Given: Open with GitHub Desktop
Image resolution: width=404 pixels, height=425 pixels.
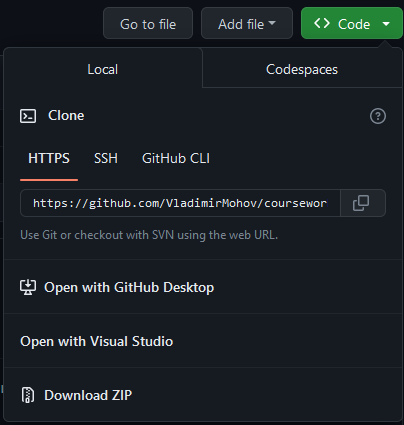Looking at the screenshot, I should pyautogui.click(x=203, y=287).
